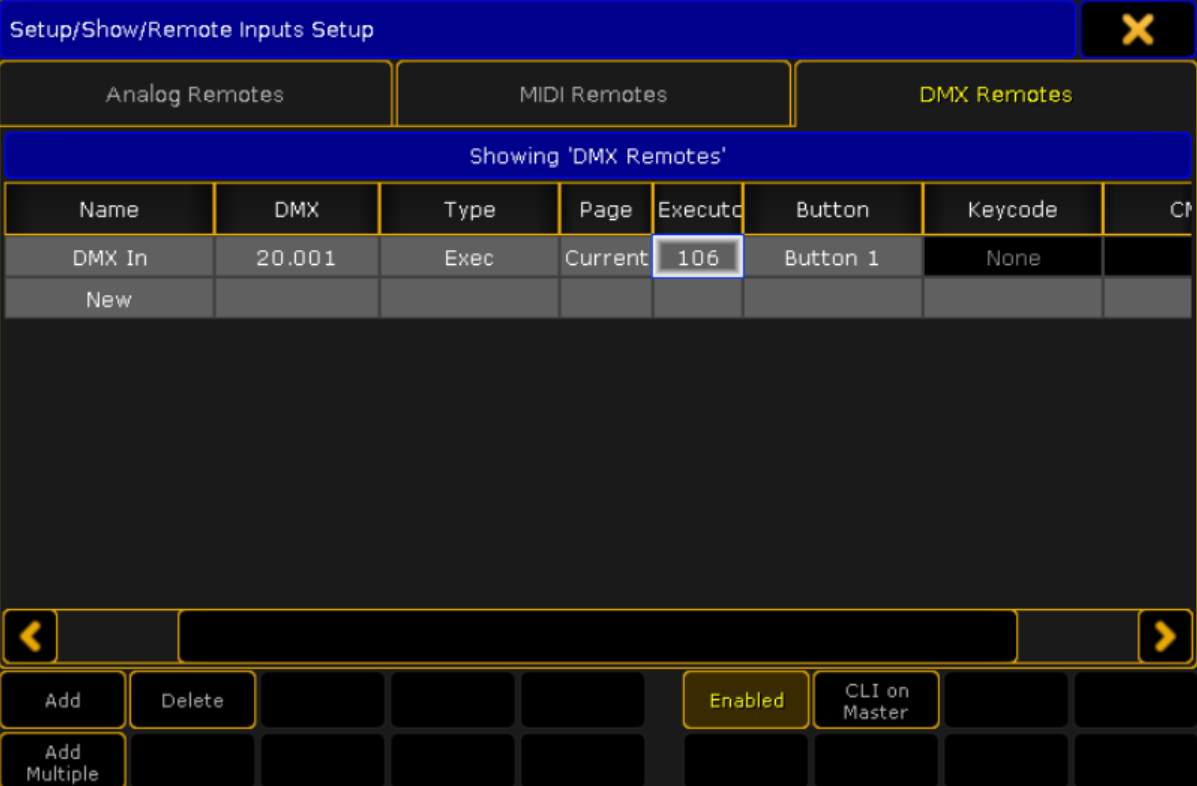Screen dimensions: 1197x786
Task: Click the DMX column header
Action: coord(296,209)
